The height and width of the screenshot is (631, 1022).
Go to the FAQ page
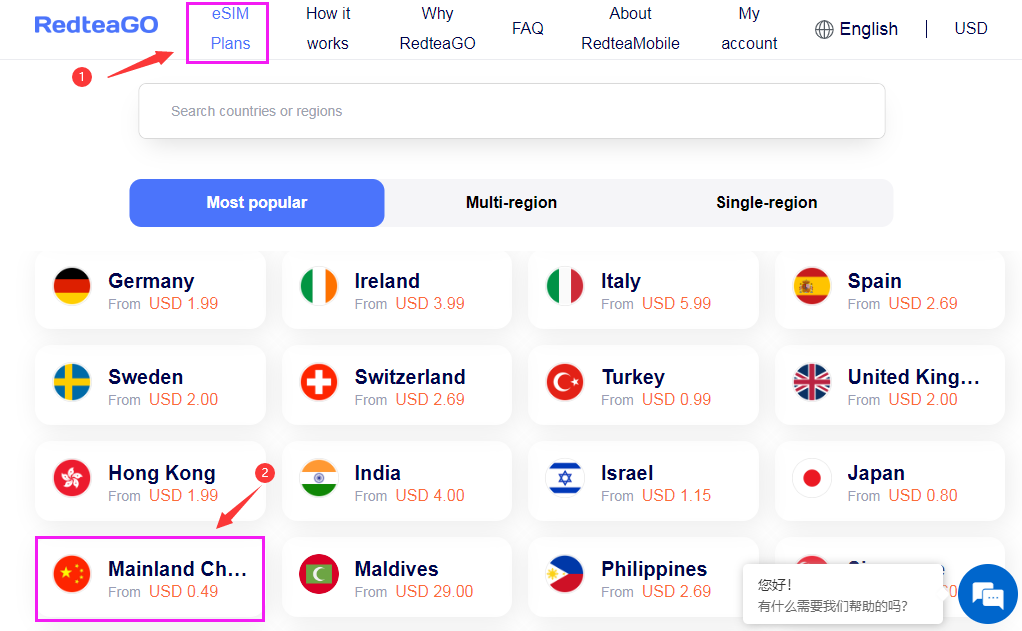(x=527, y=29)
